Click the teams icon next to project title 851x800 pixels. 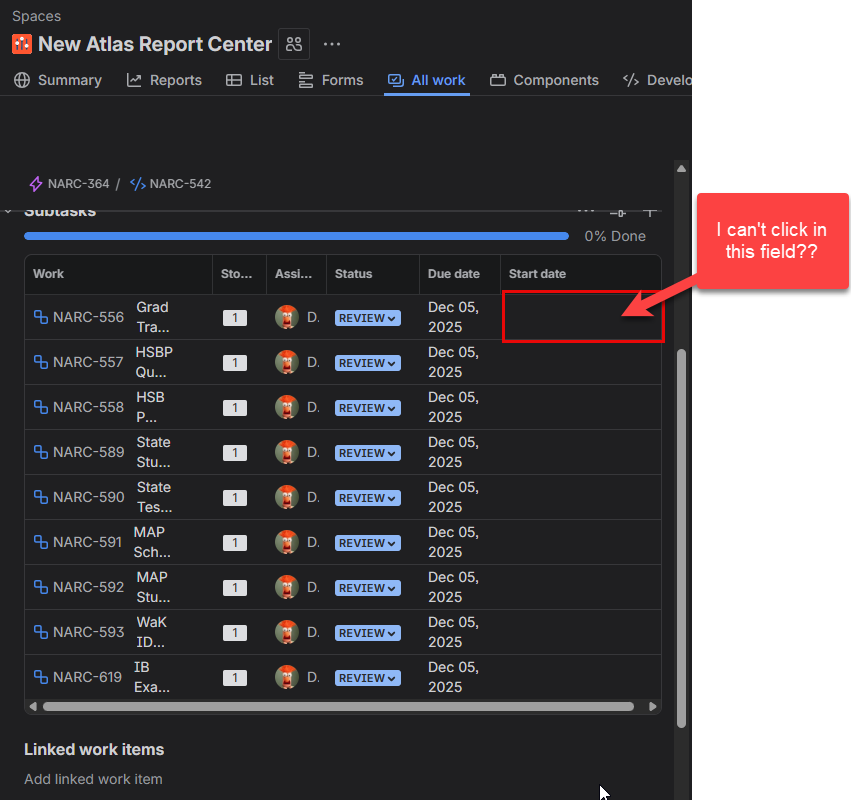point(293,44)
